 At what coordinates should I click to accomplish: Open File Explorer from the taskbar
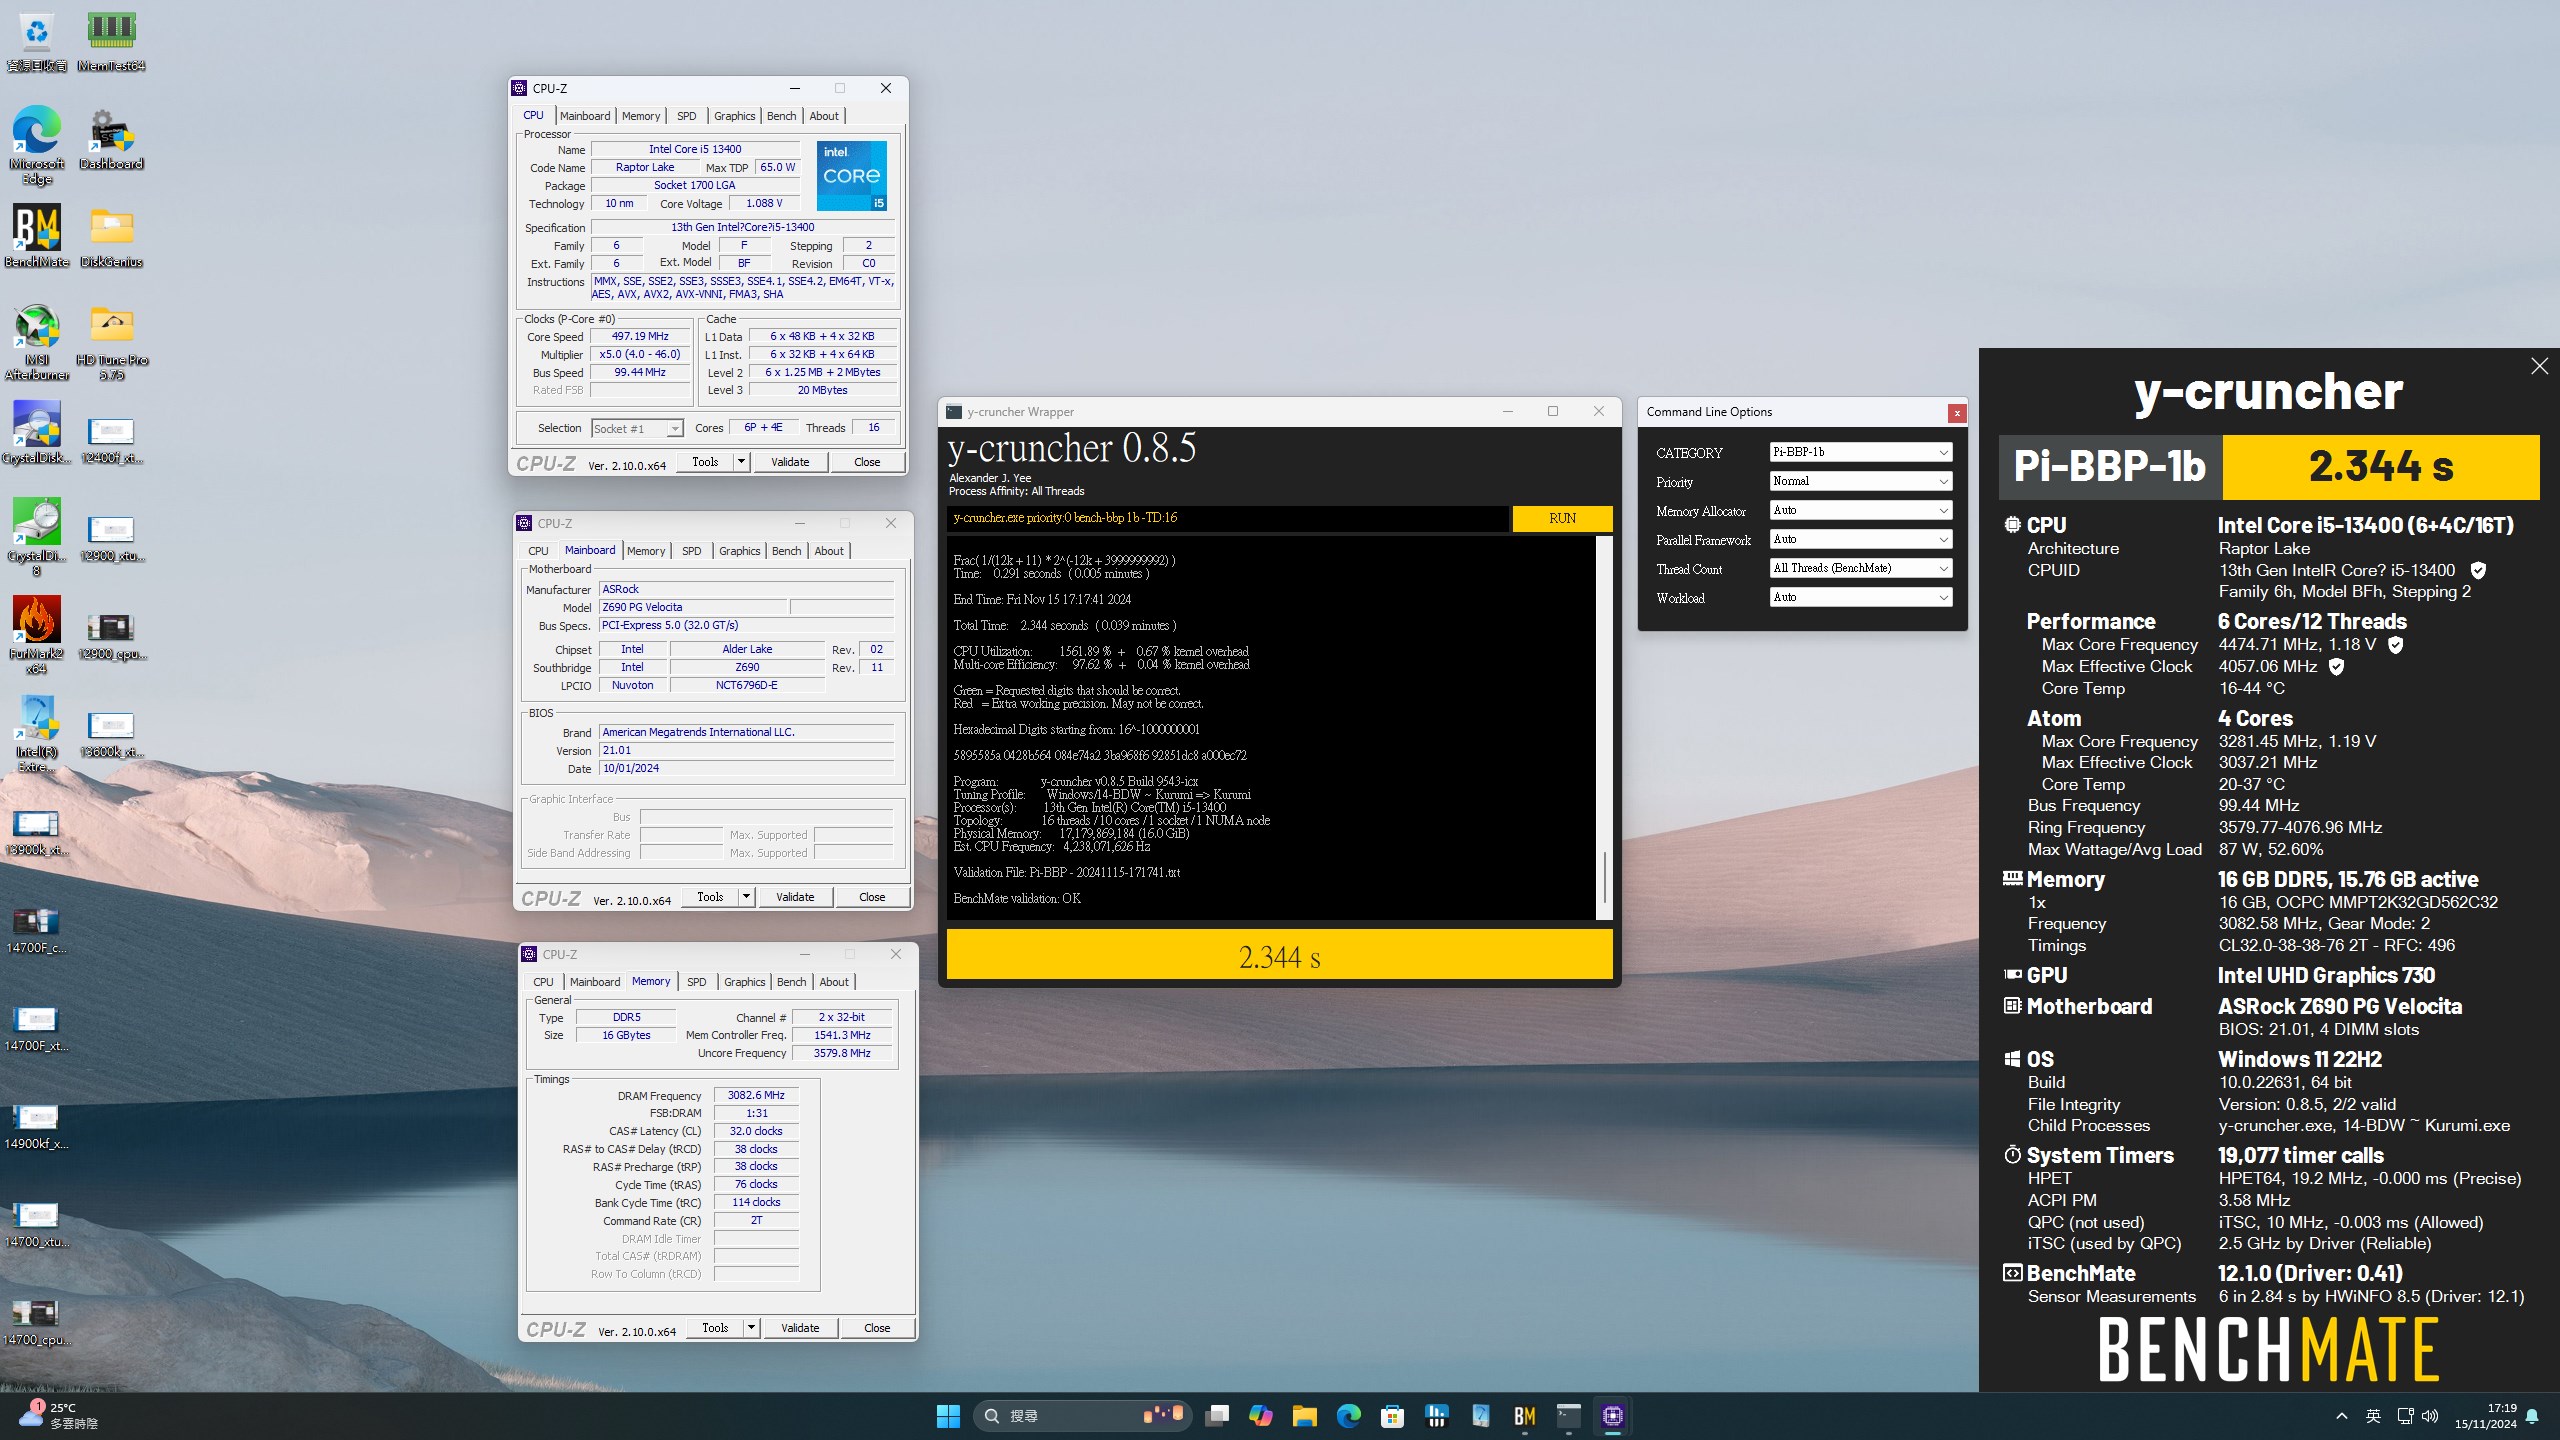[x=1304, y=1415]
